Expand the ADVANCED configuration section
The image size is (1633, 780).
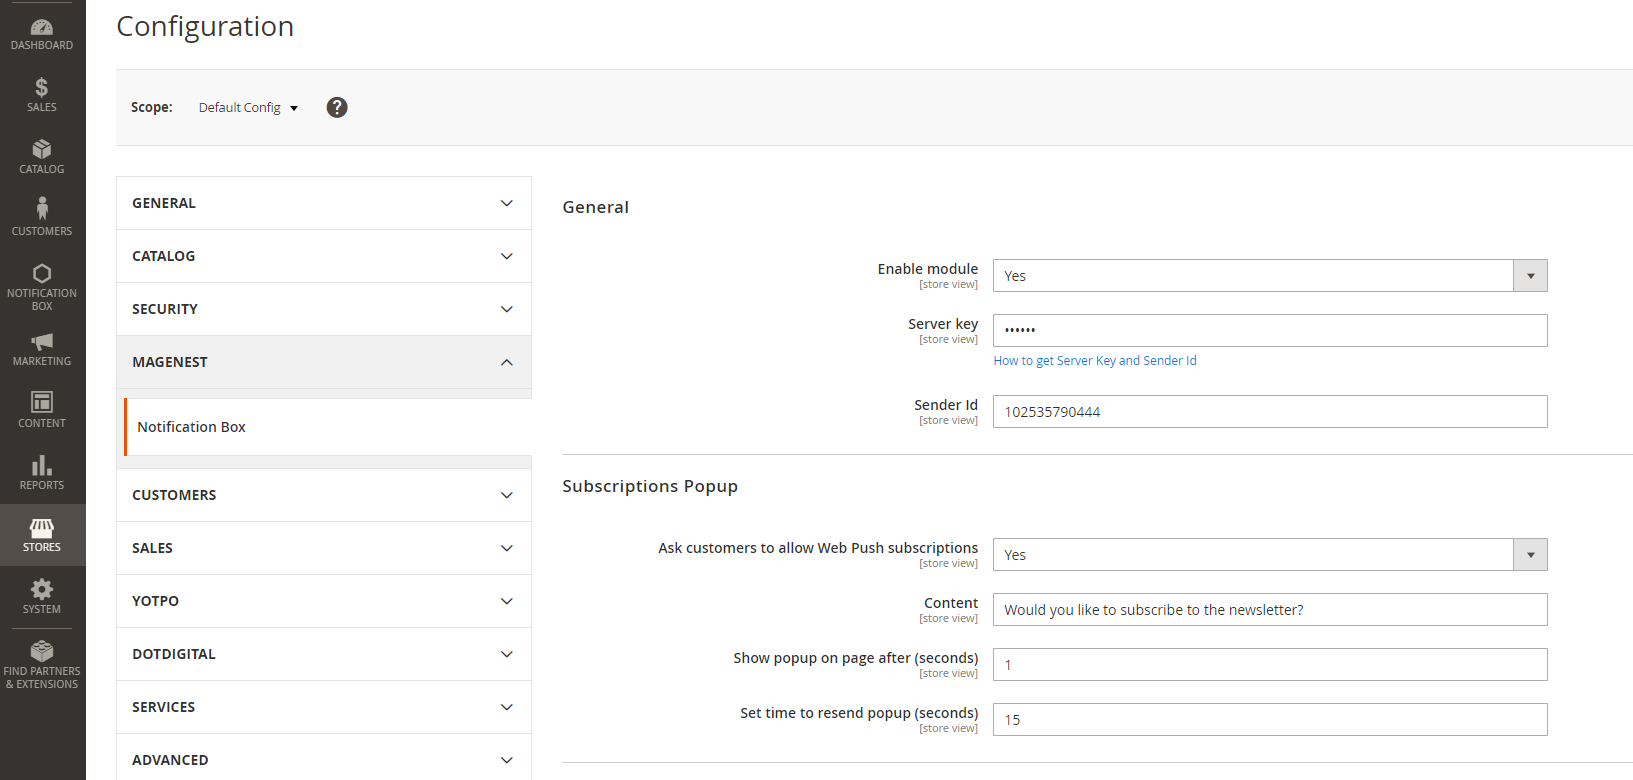(x=324, y=758)
